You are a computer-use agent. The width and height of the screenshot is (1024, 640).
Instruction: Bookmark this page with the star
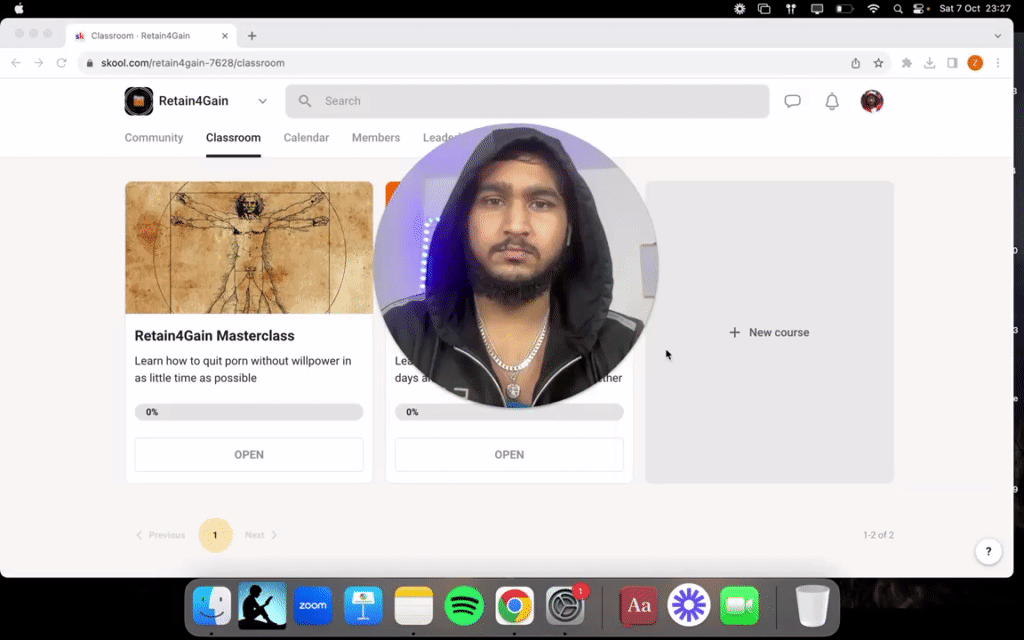pos(878,63)
